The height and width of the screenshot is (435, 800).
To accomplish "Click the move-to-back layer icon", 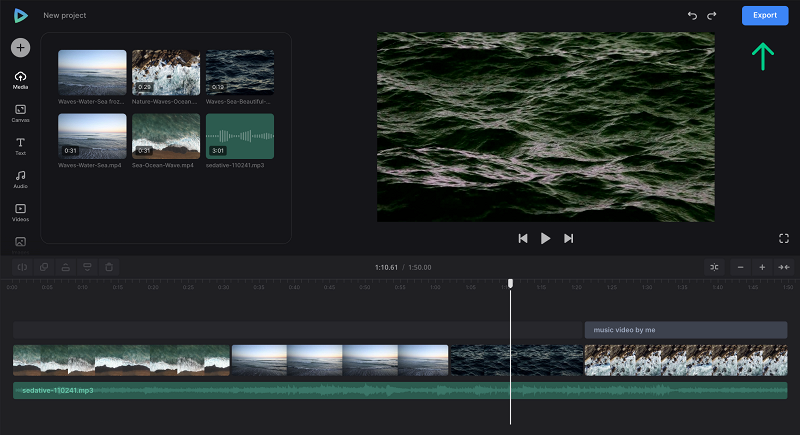I will (x=87, y=267).
